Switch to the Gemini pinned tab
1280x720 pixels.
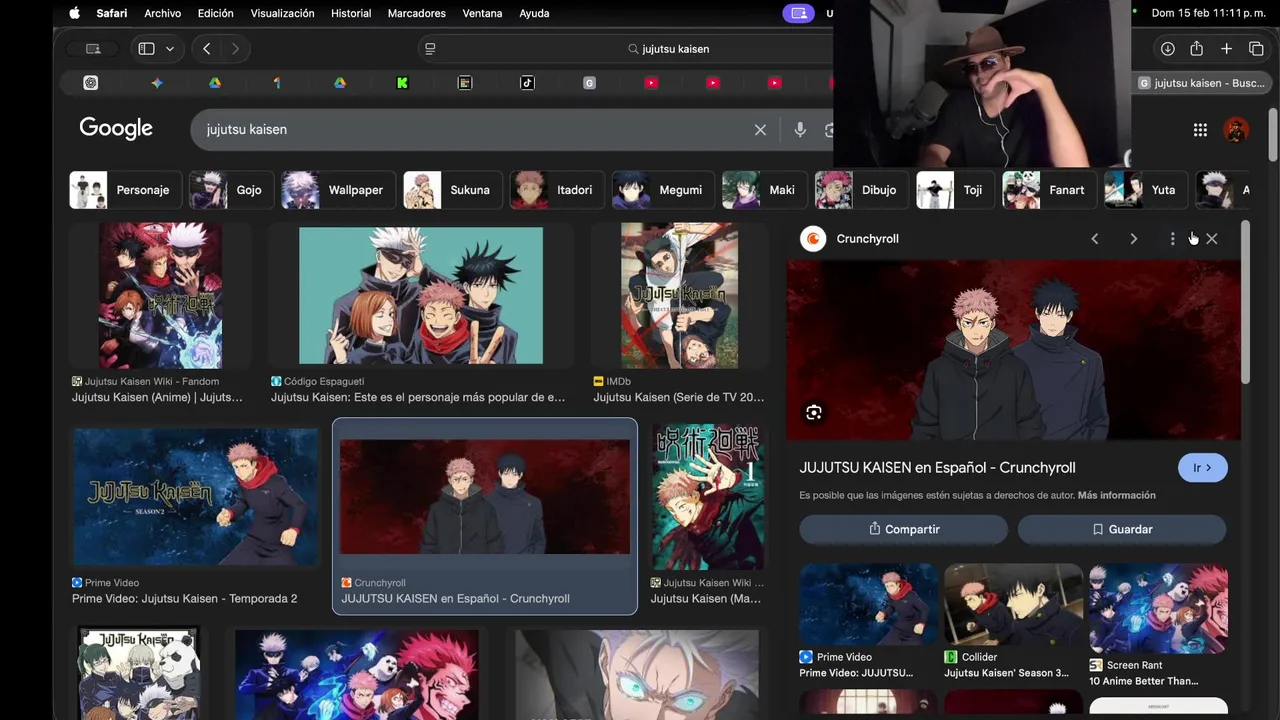tap(157, 83)
